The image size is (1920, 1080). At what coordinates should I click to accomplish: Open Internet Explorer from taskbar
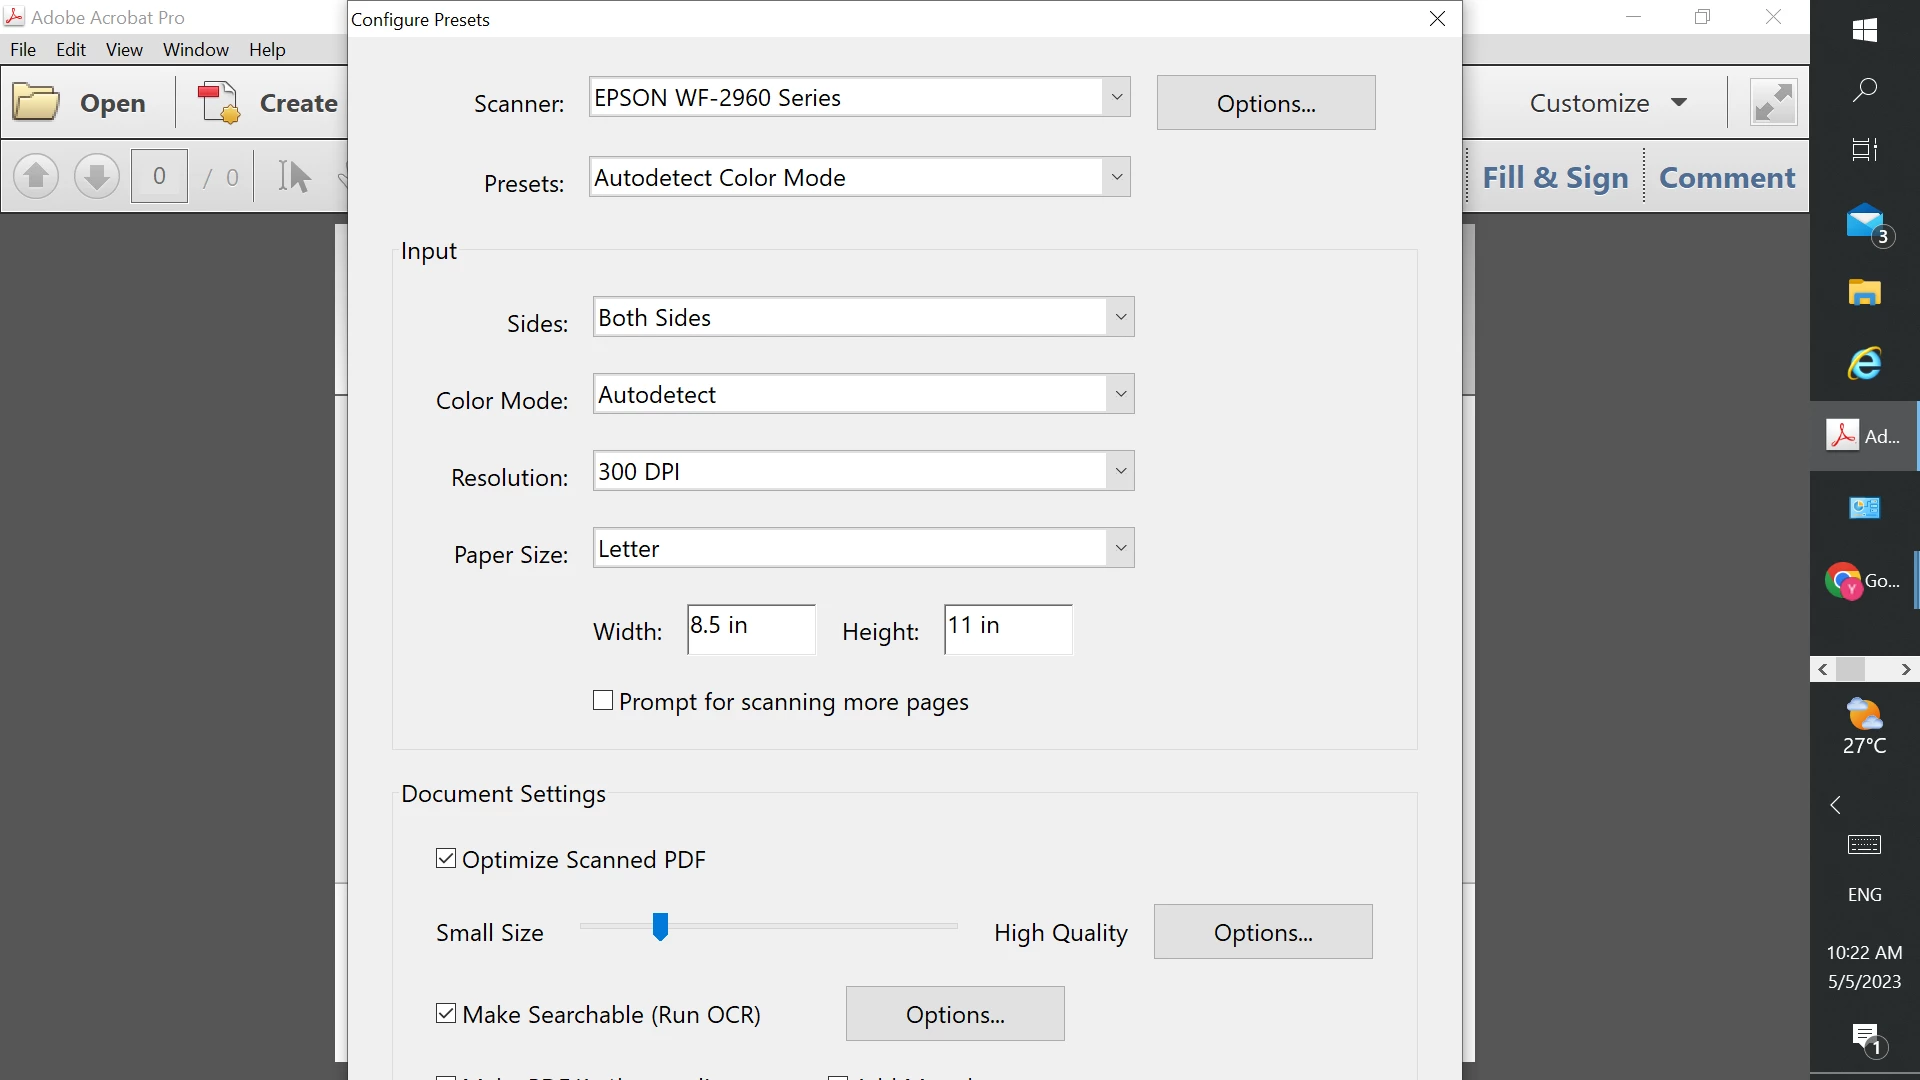tap(1864, 364)
